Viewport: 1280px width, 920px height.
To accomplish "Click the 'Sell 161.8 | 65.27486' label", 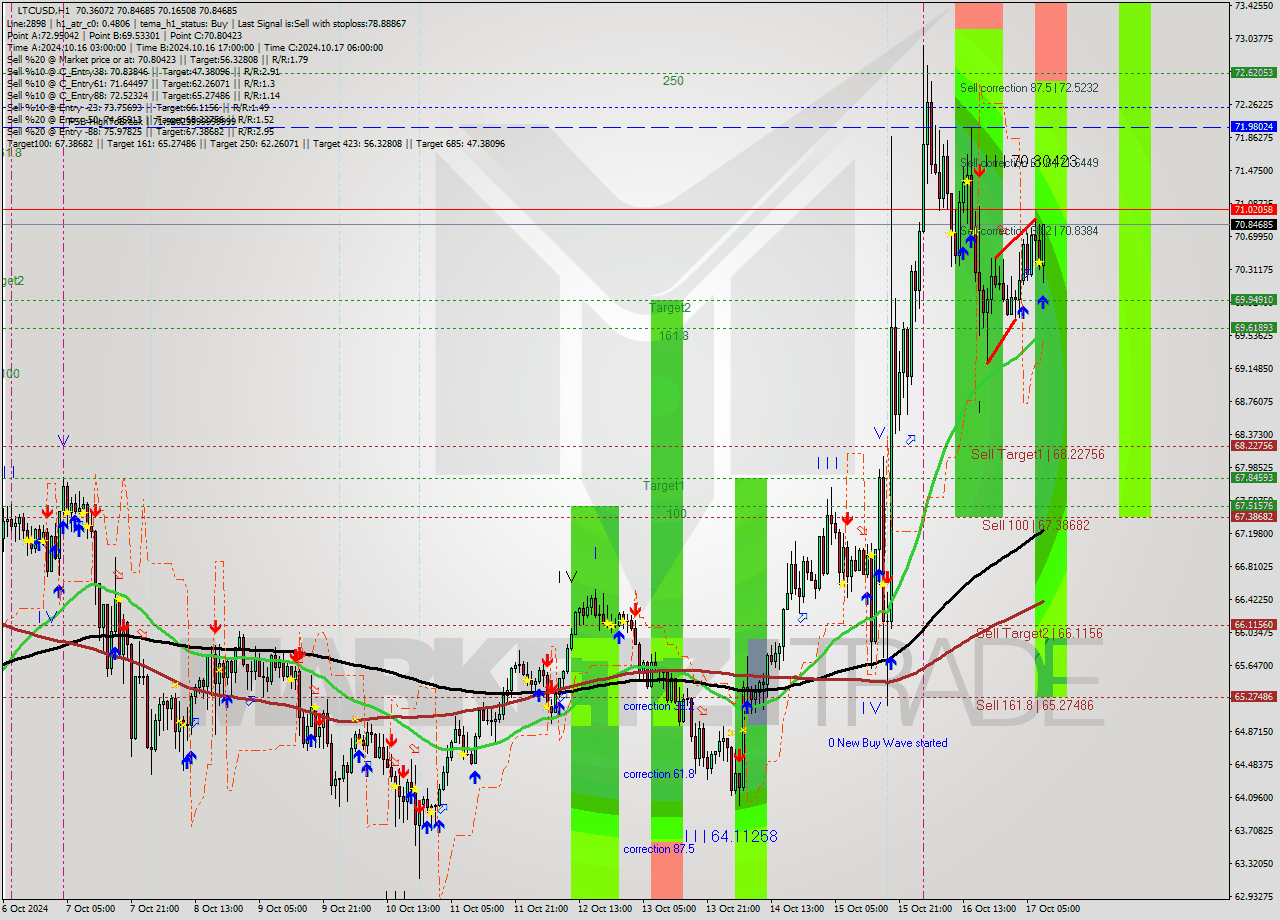I will 1034,705.
